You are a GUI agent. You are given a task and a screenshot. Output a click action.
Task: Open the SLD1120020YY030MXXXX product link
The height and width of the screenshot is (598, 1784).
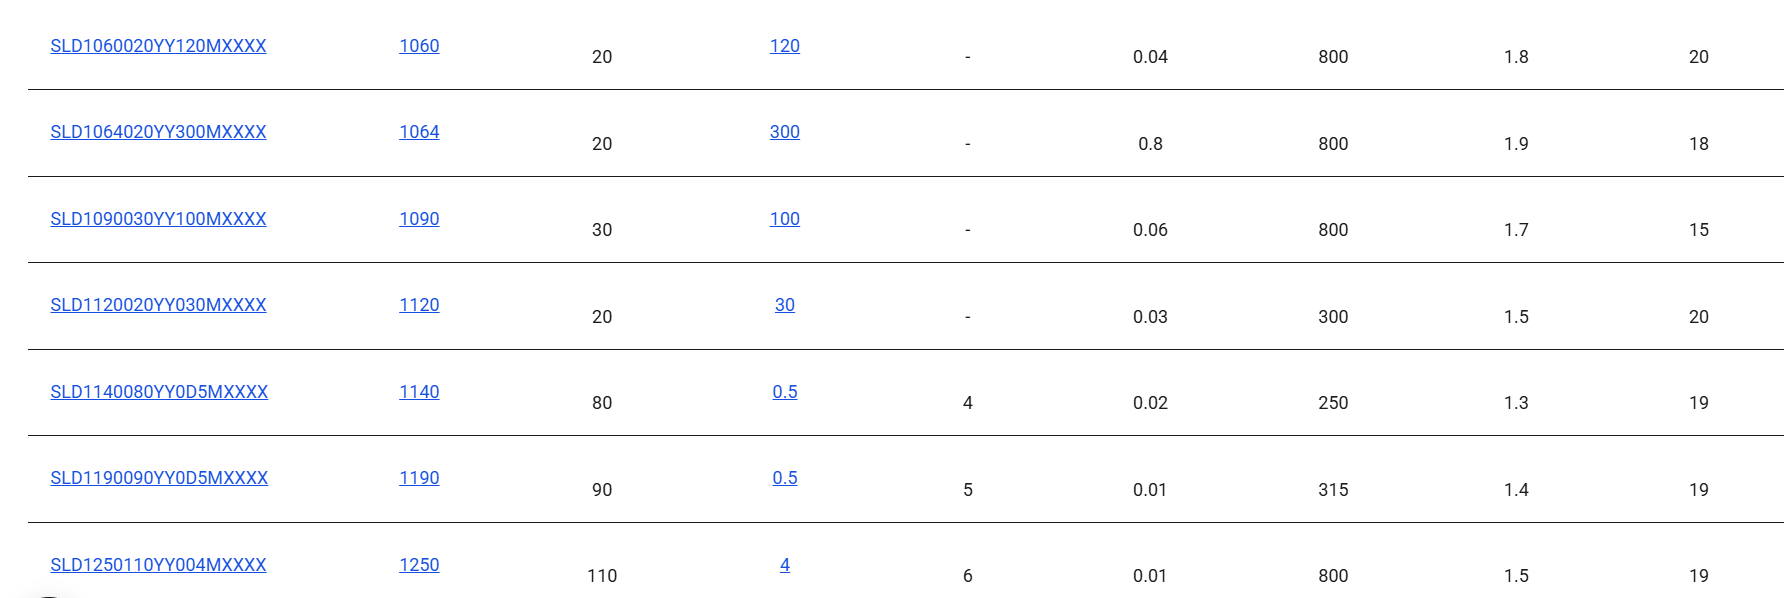[x=158, y=305]
